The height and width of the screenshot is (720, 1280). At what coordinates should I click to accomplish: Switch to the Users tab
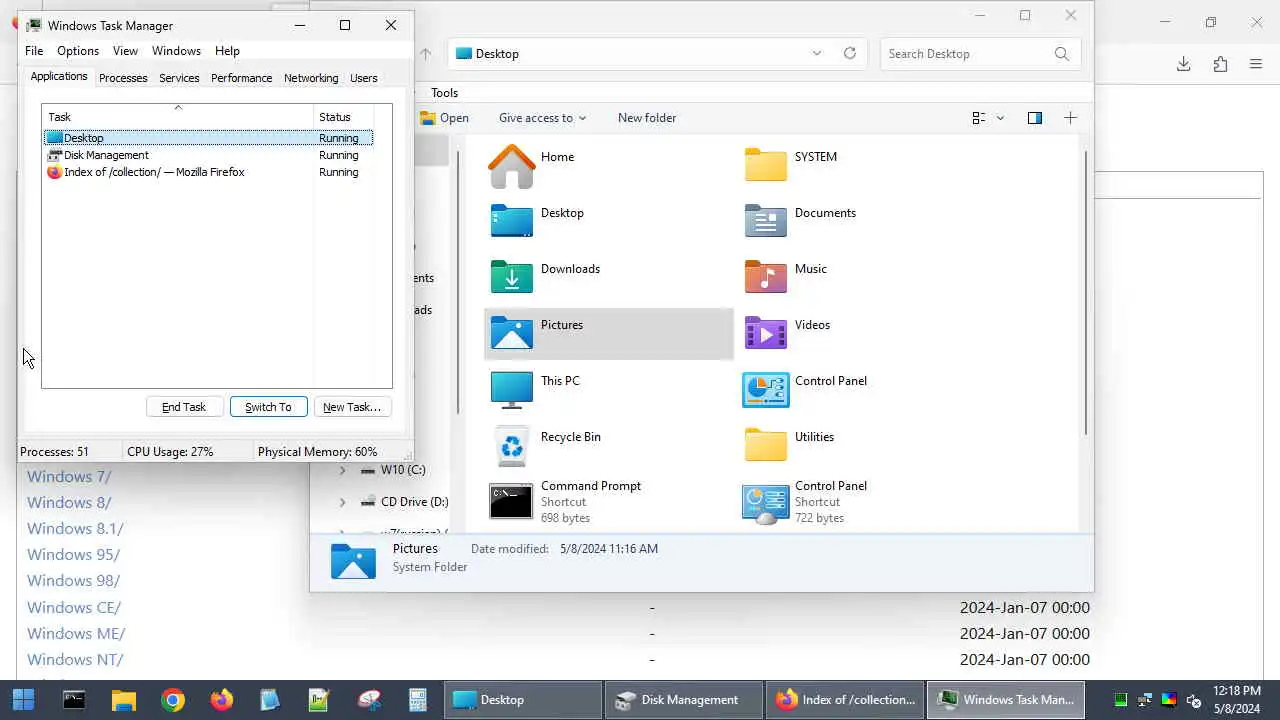(x=364, y=78)
